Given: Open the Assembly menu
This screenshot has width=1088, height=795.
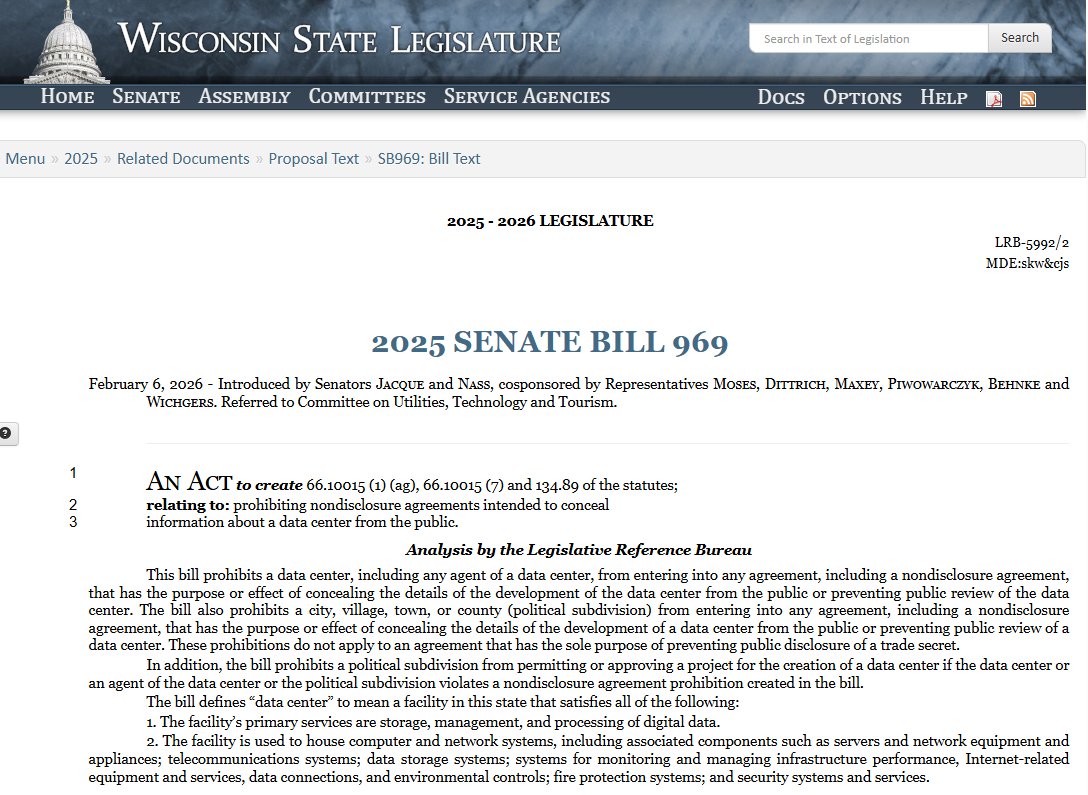Looking at the screenshot, I should [x=244, y=96].
